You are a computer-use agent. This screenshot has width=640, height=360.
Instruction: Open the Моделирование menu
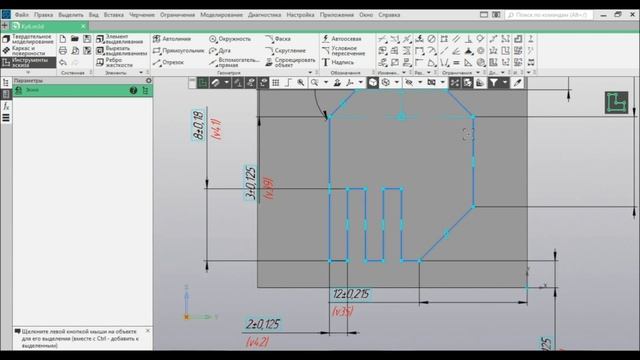click(x=221, y=15)
